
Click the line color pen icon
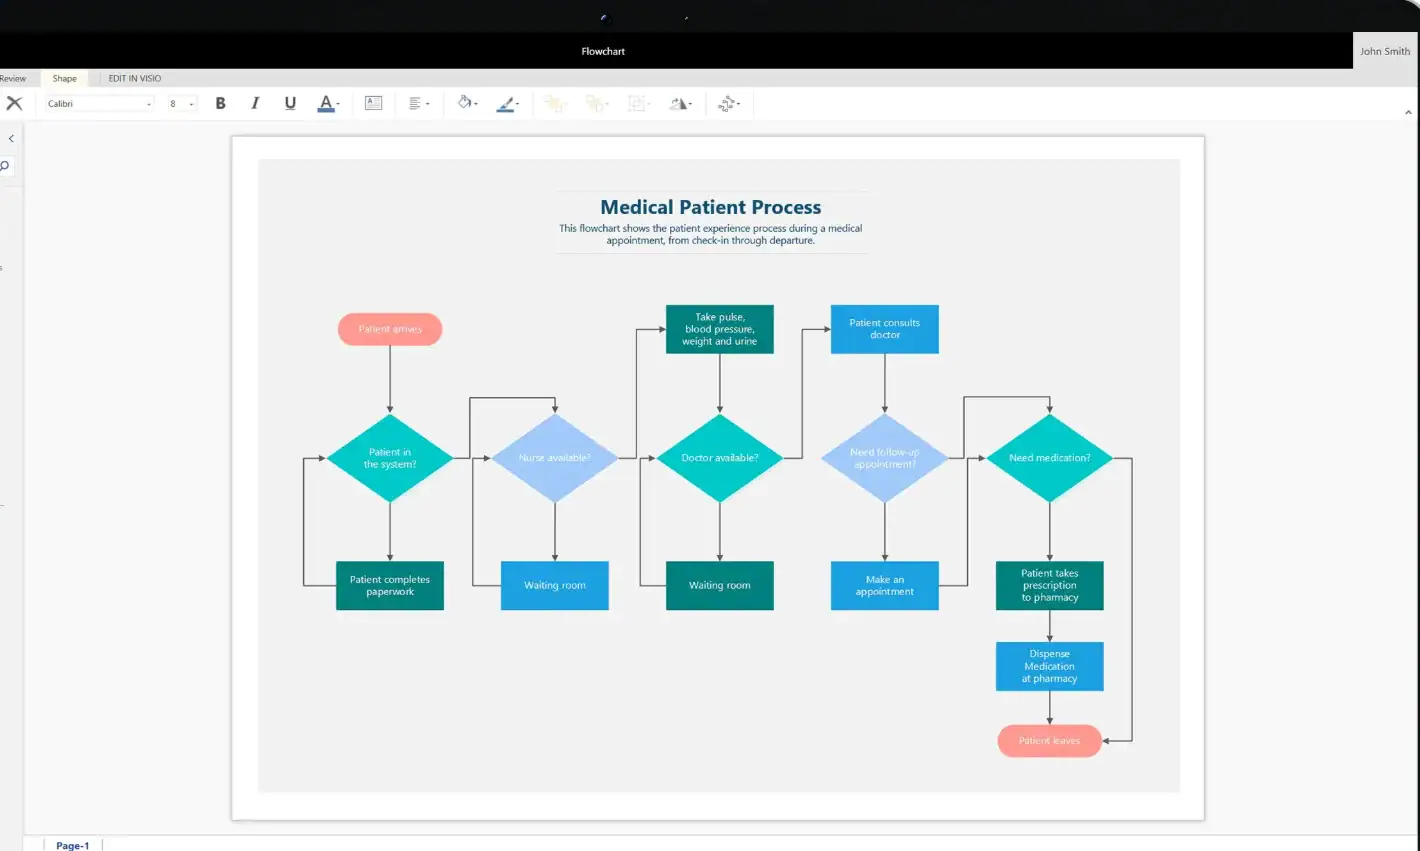(506, 103)
